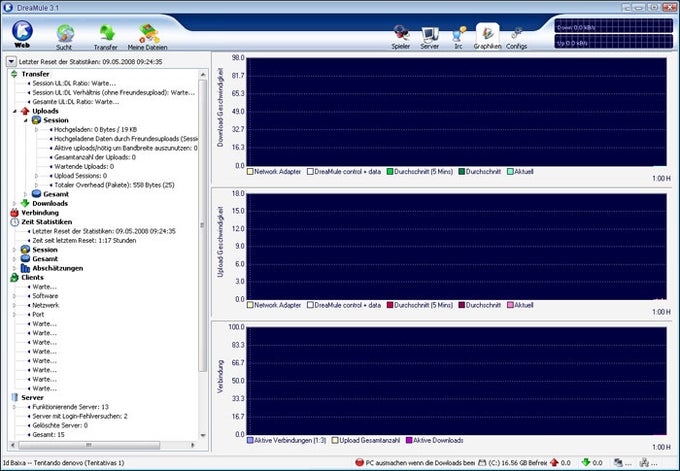This screenshot has height=471, width=680.
Task: Click the rightmost status bar network icon
Action: click(x=644, y=463)
